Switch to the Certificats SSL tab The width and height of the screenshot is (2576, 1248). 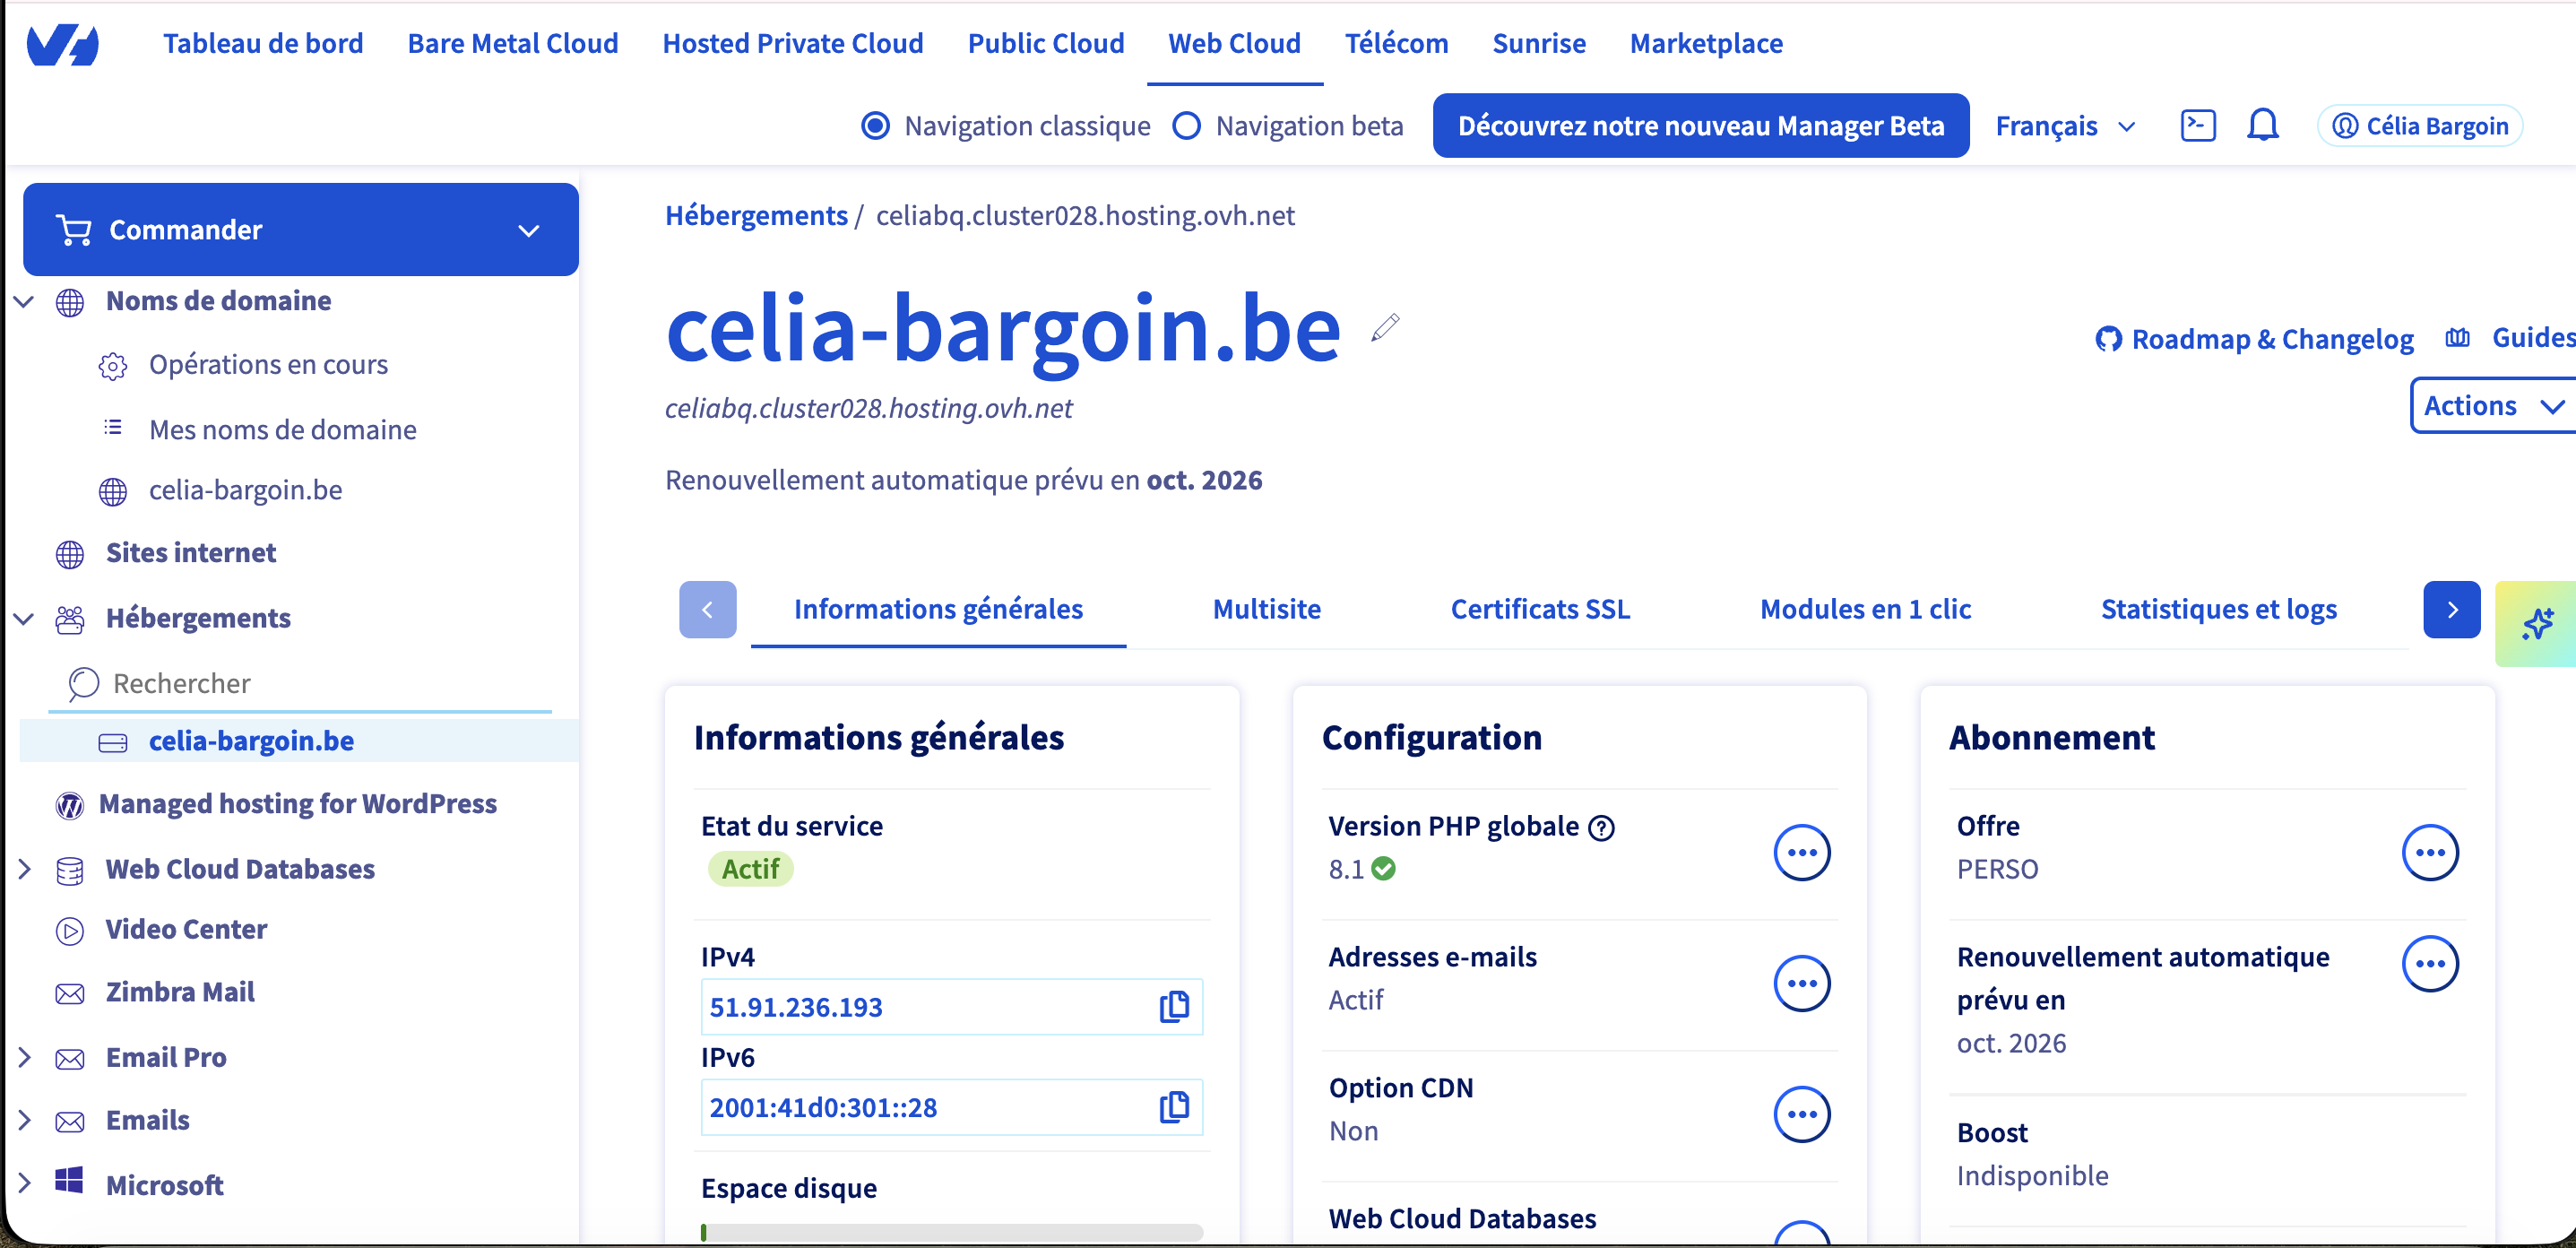pyautogui.click(x=1540, y=609)
